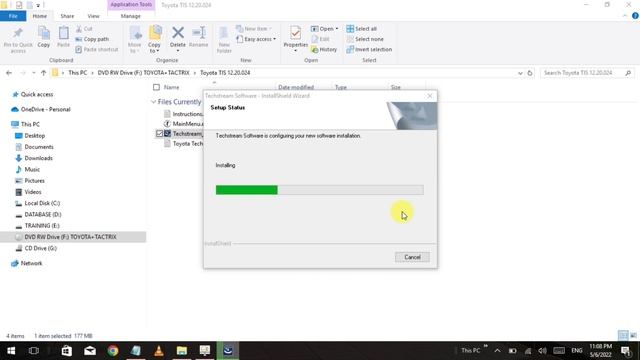Click Select none in ribbon
Image resolution: width=640 pixels, height=360 pixels.
tap(365, 39)
